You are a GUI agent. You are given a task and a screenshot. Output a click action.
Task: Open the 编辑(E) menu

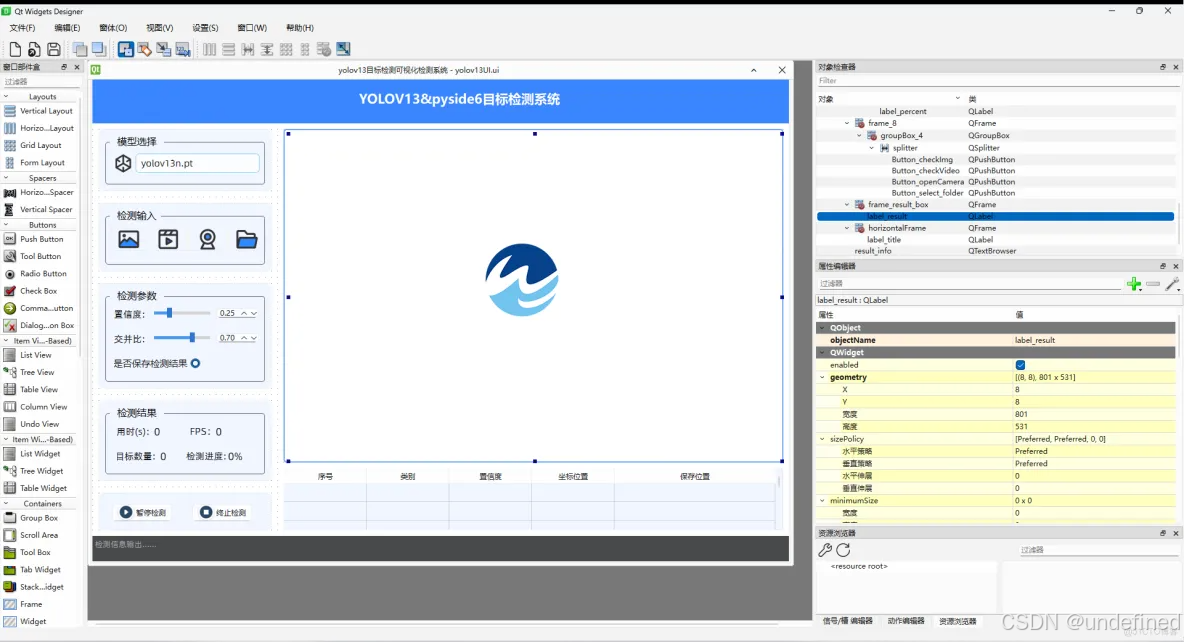click(67, 28)
